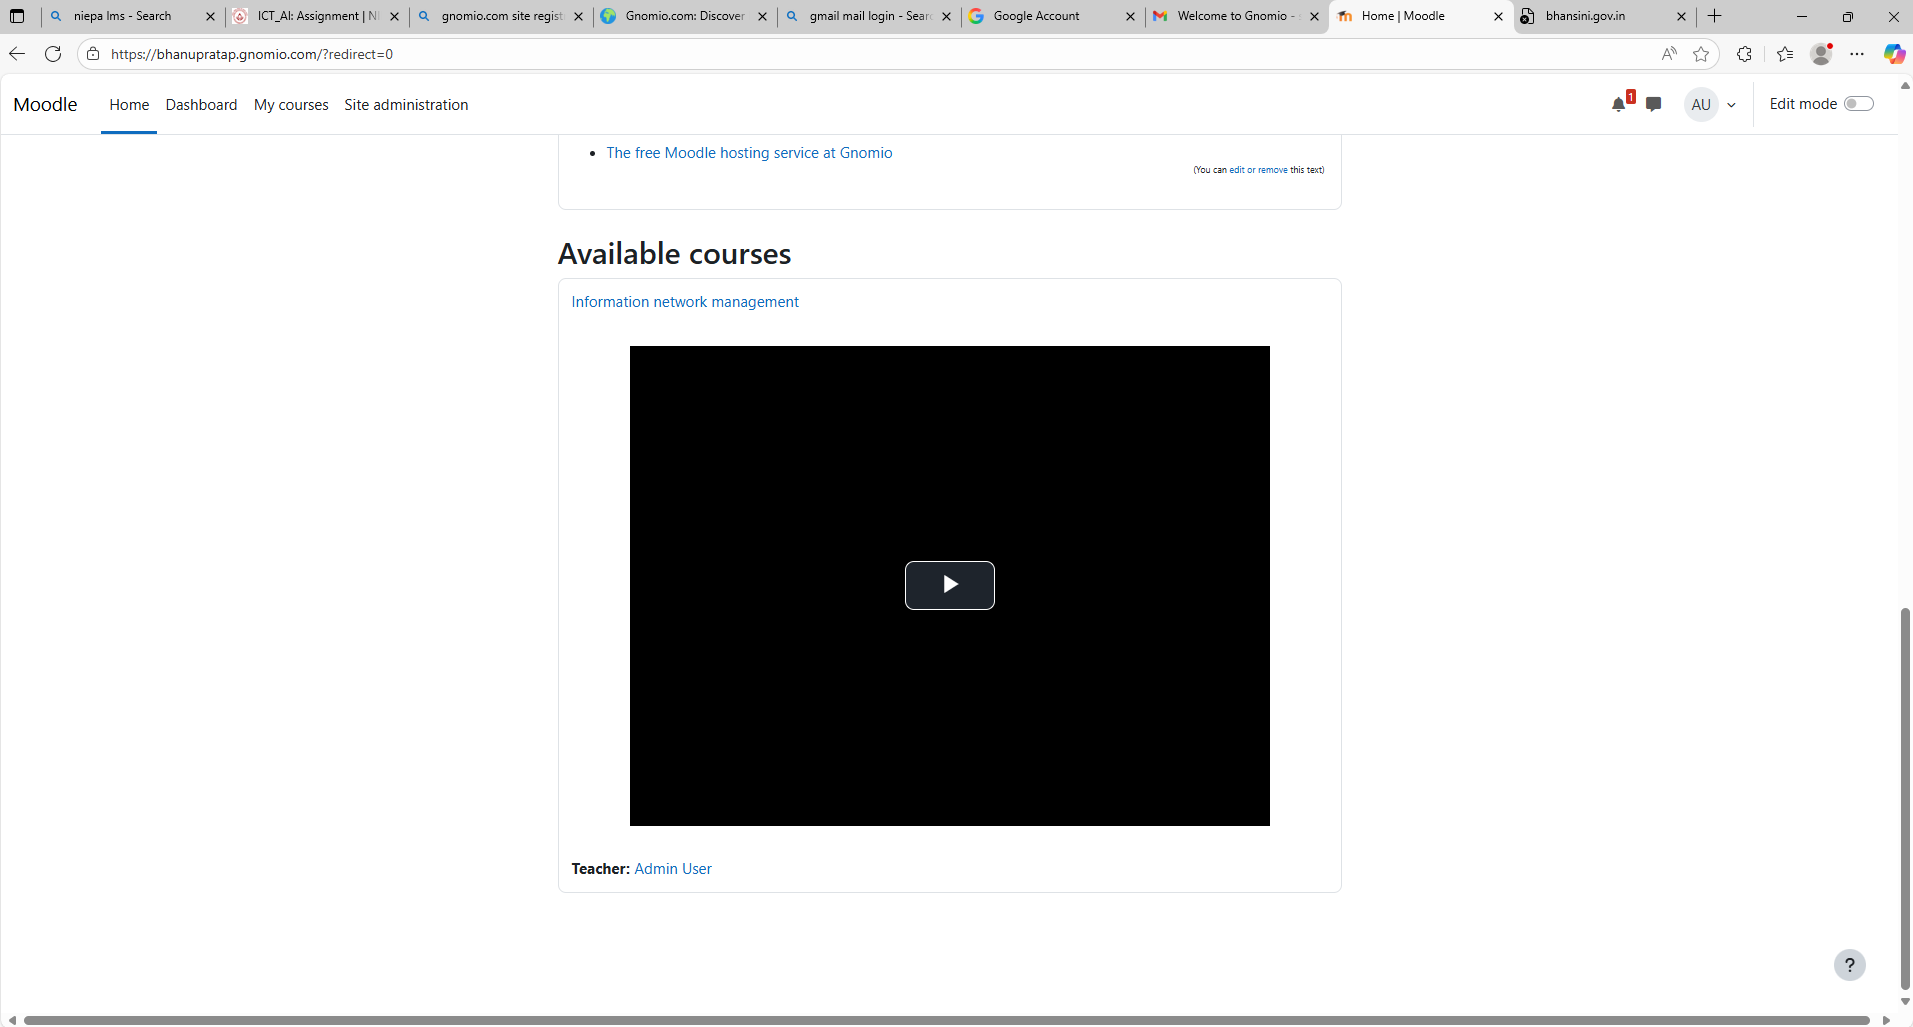The width and height of the screenshot is (1913, 1027).
Task: Open the Read aloud icon in address bar
Action: coord(1669,54)
